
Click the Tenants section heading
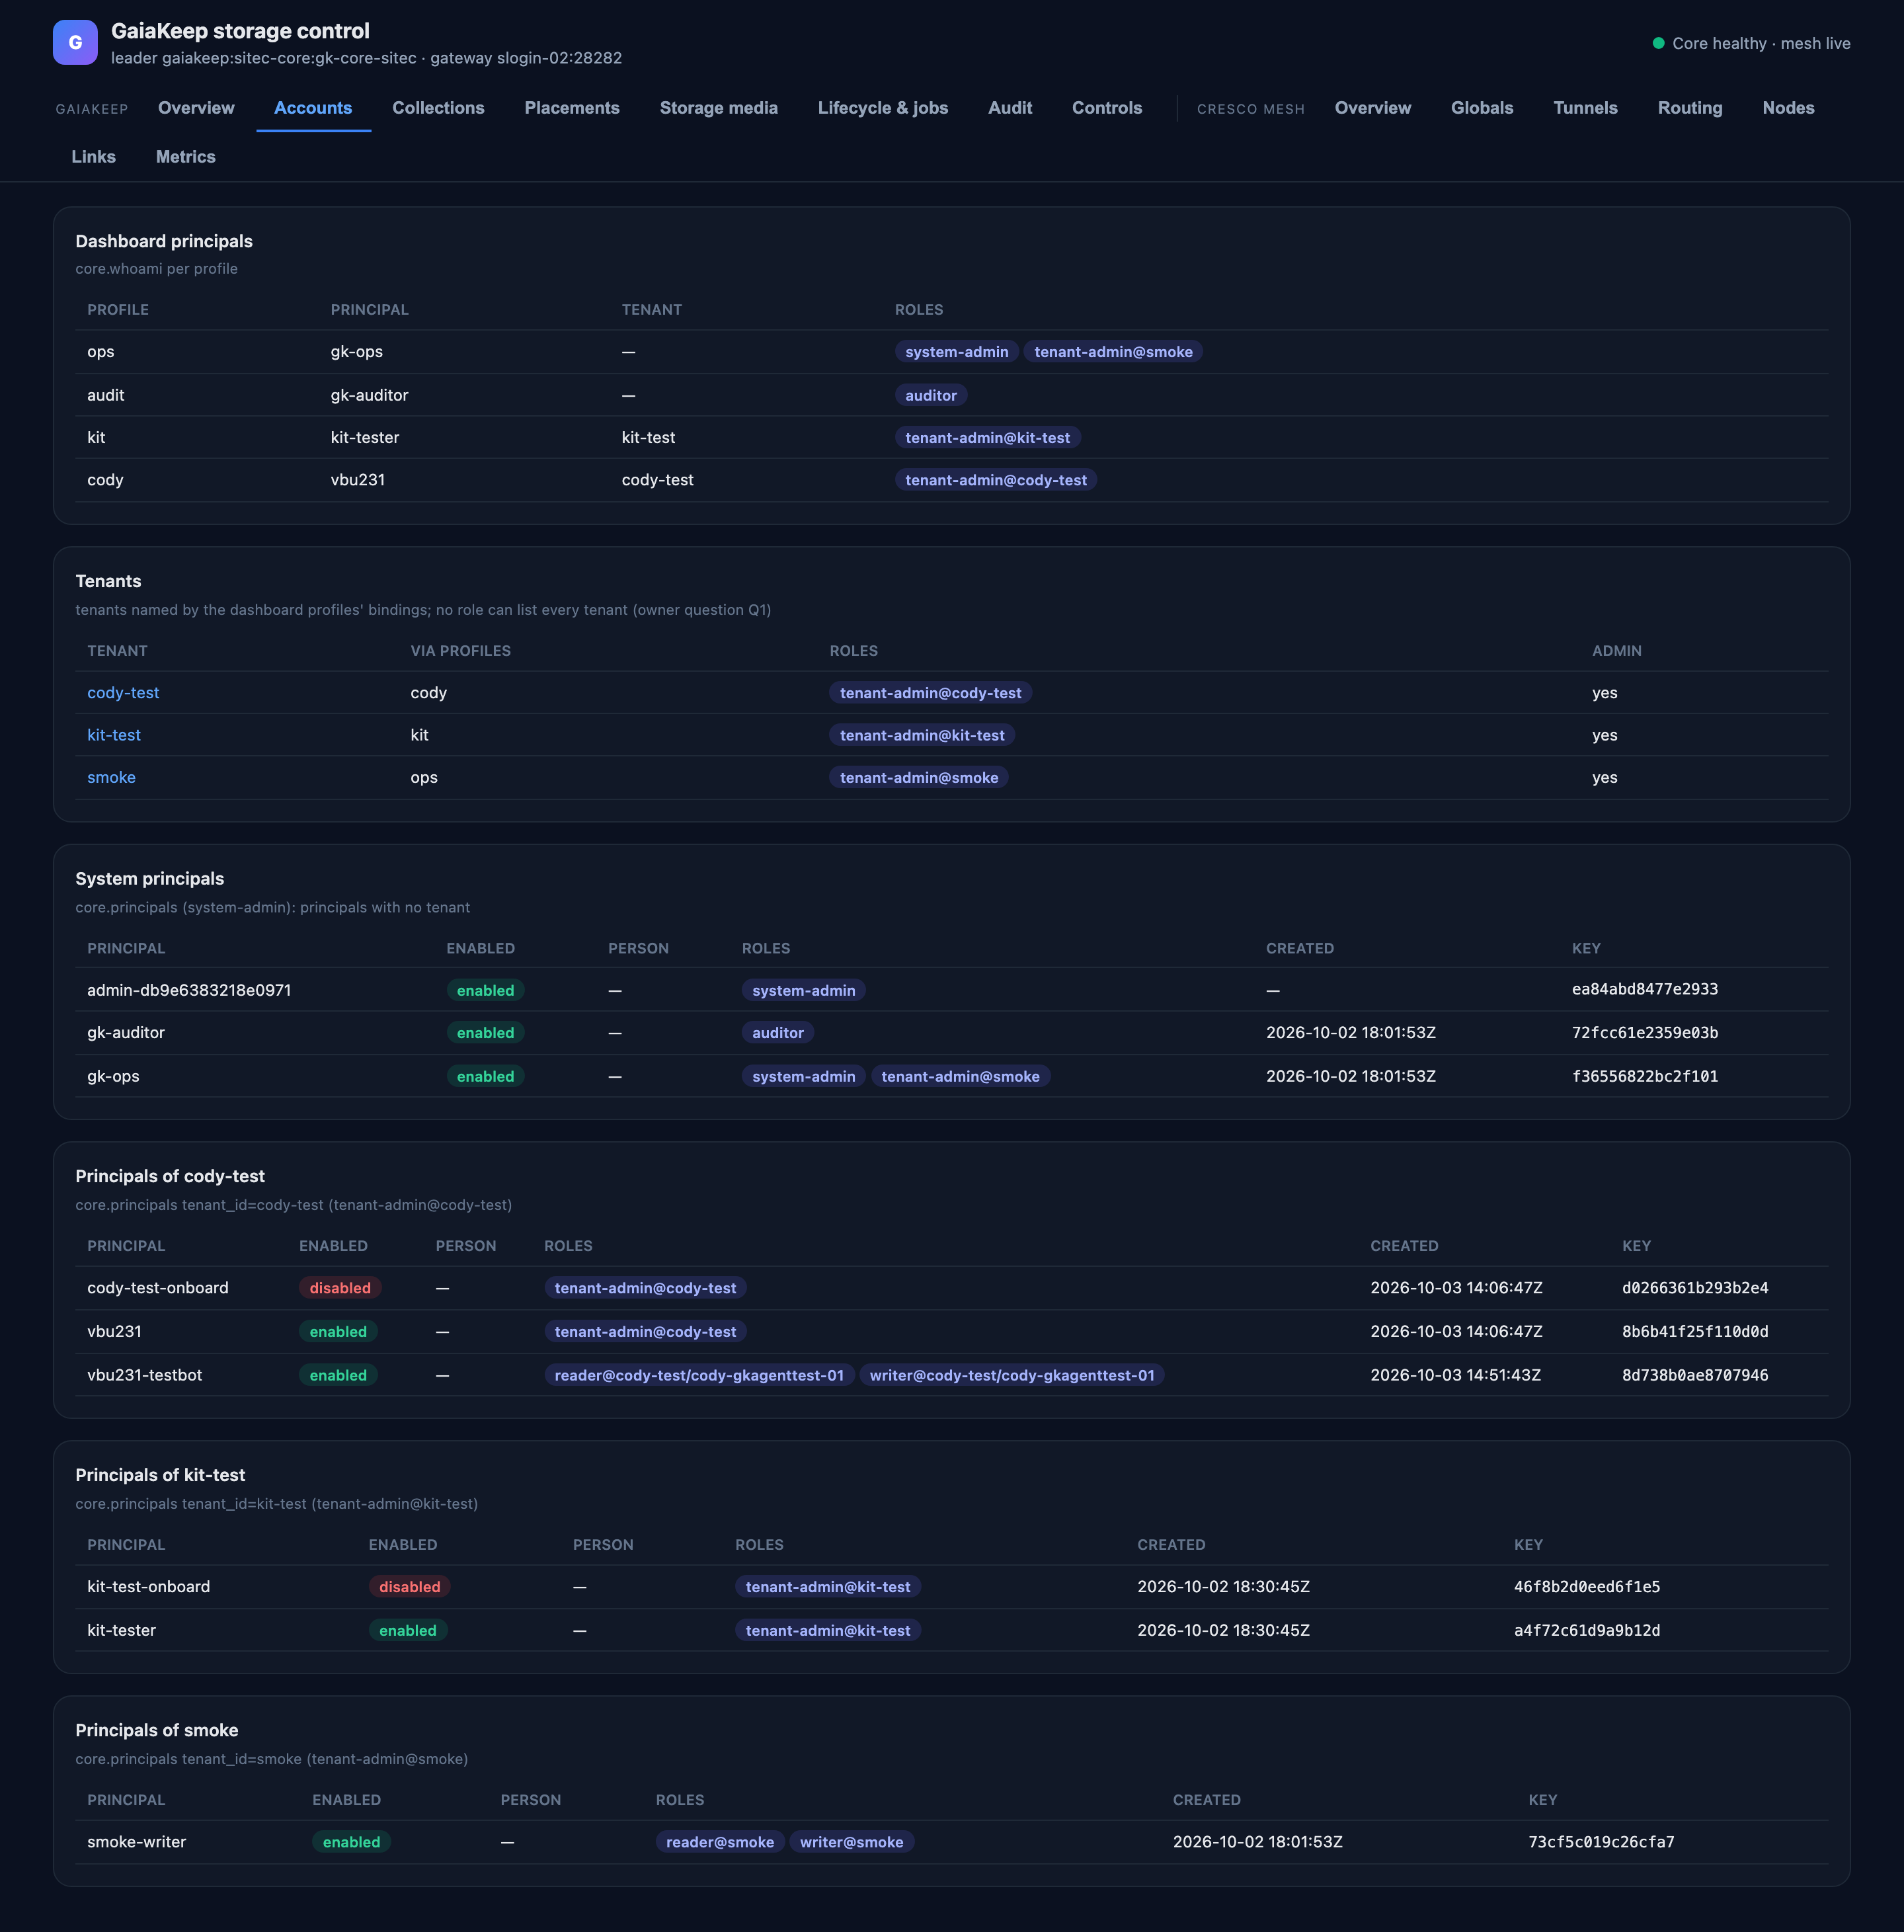pyautogui.click(x=108, y=581)
